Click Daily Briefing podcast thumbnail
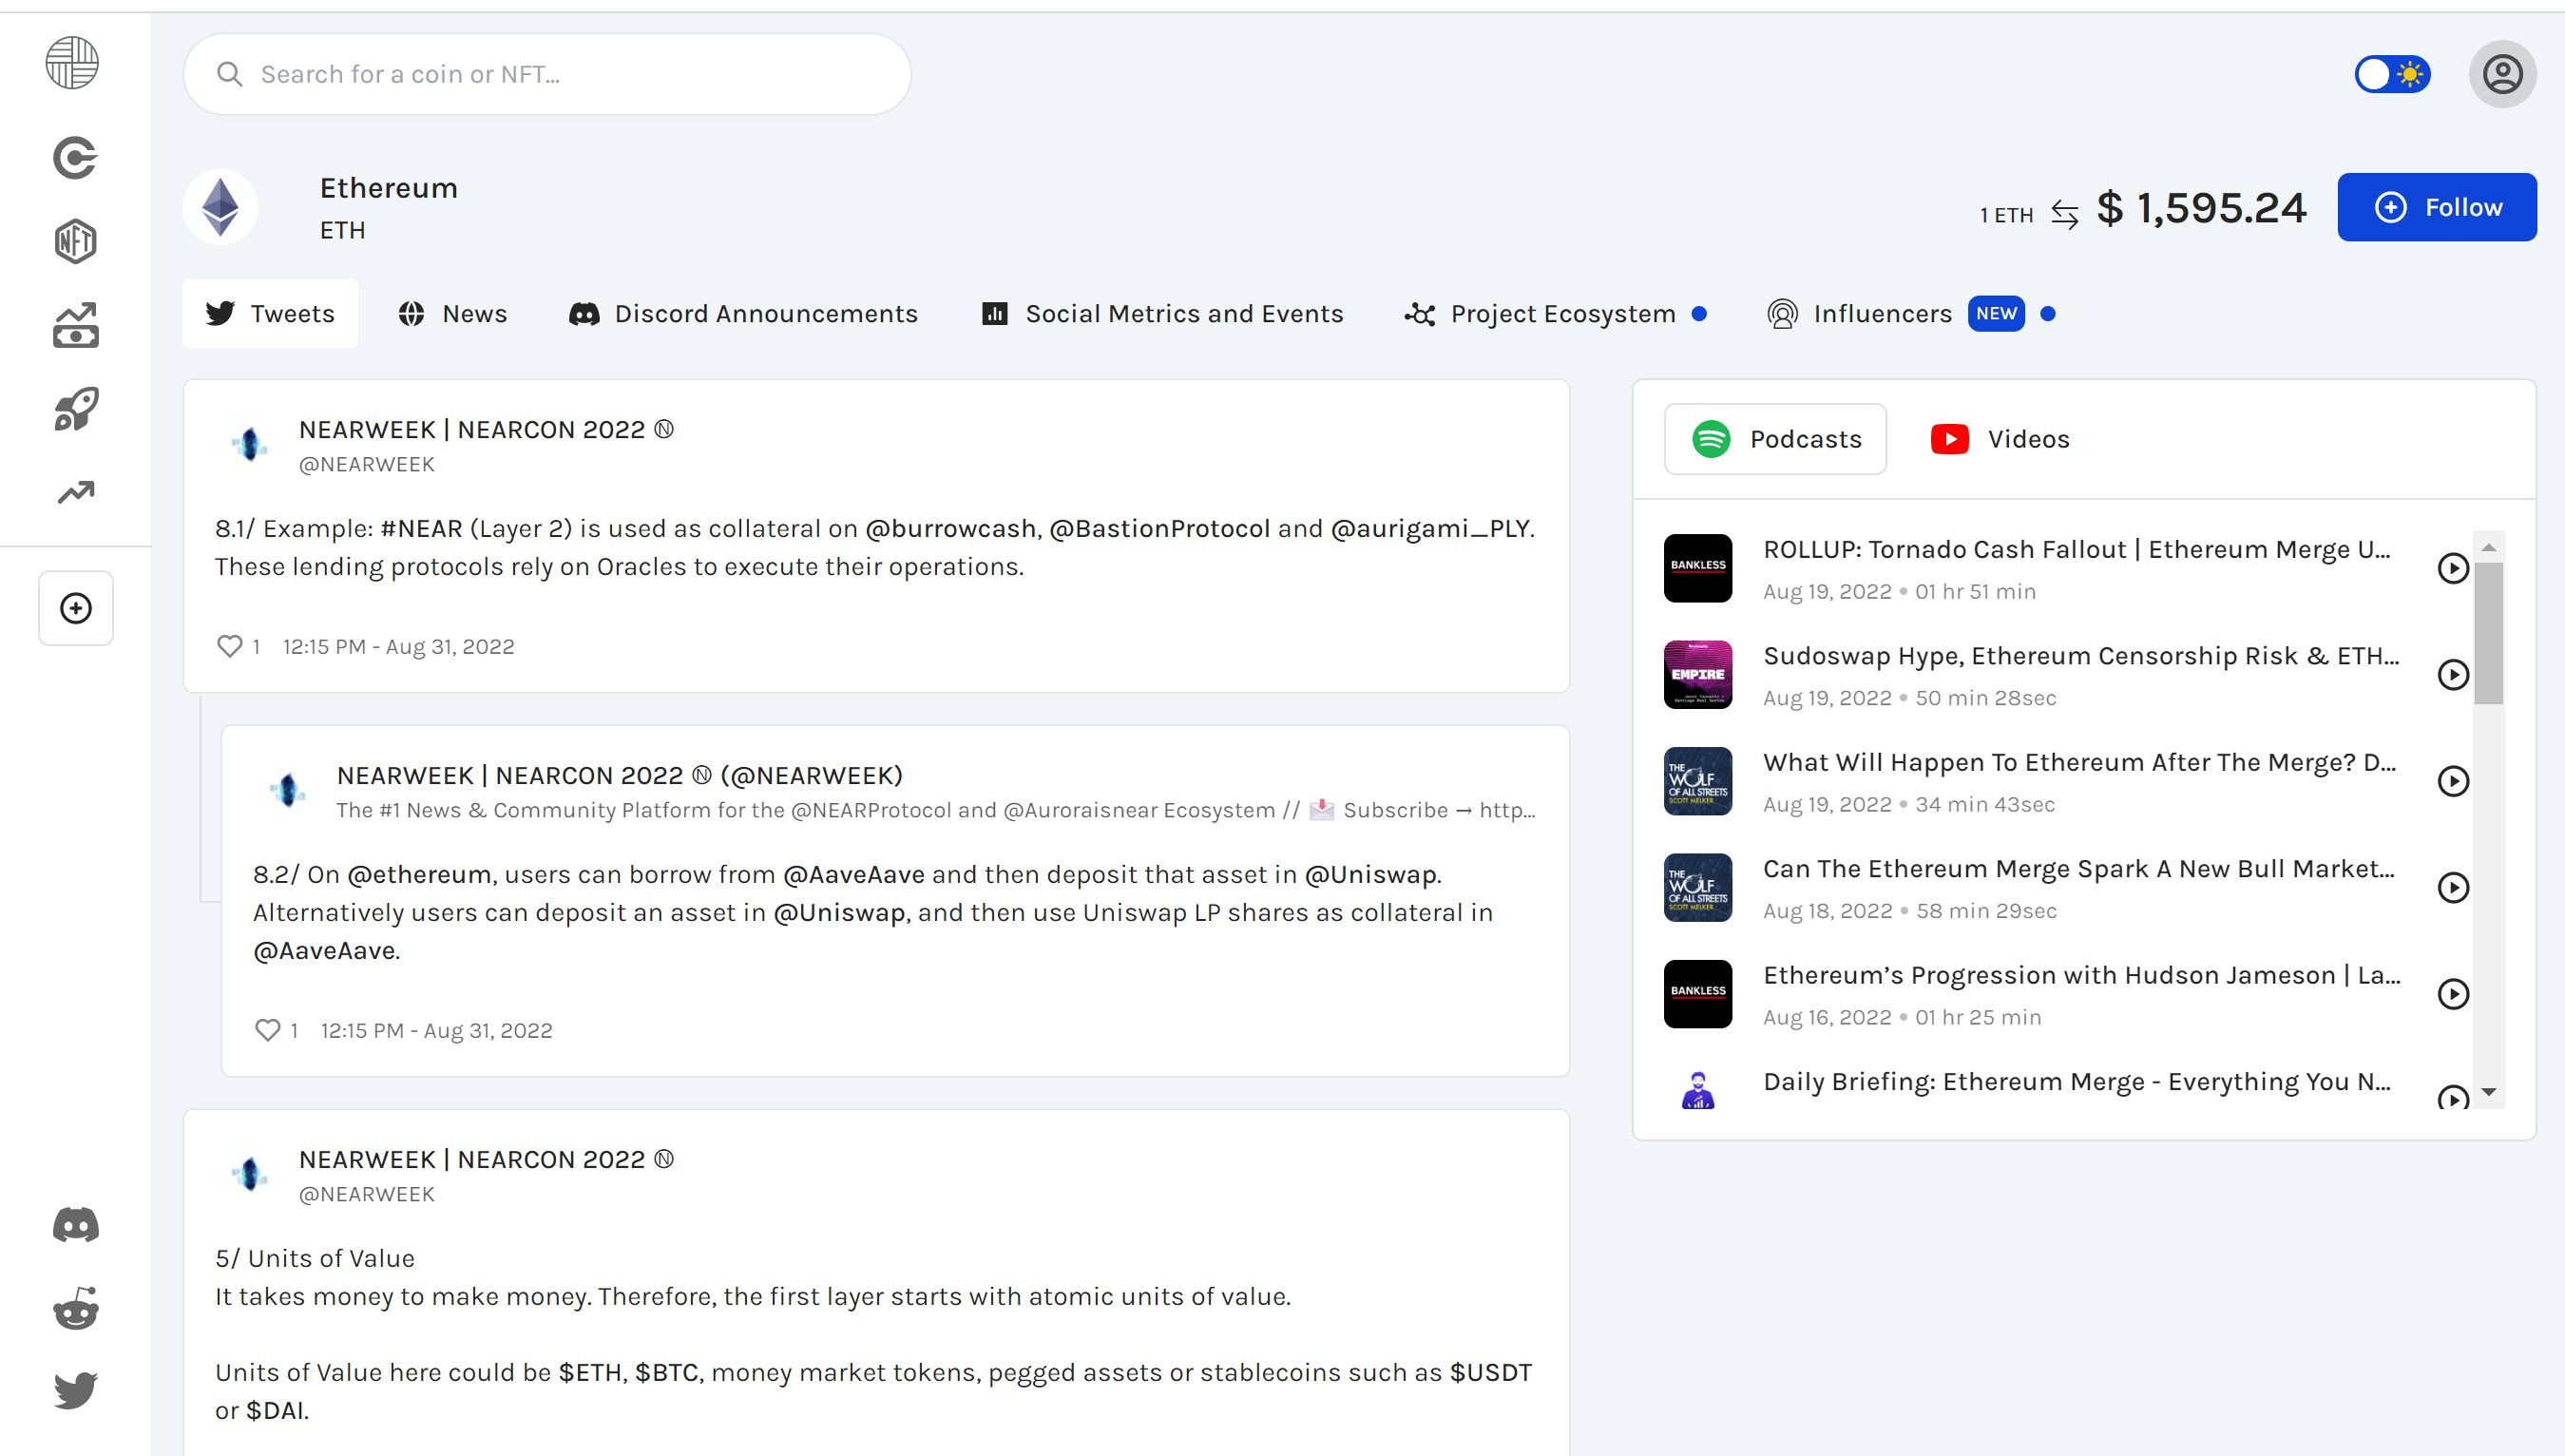 click(1698, 1090)
